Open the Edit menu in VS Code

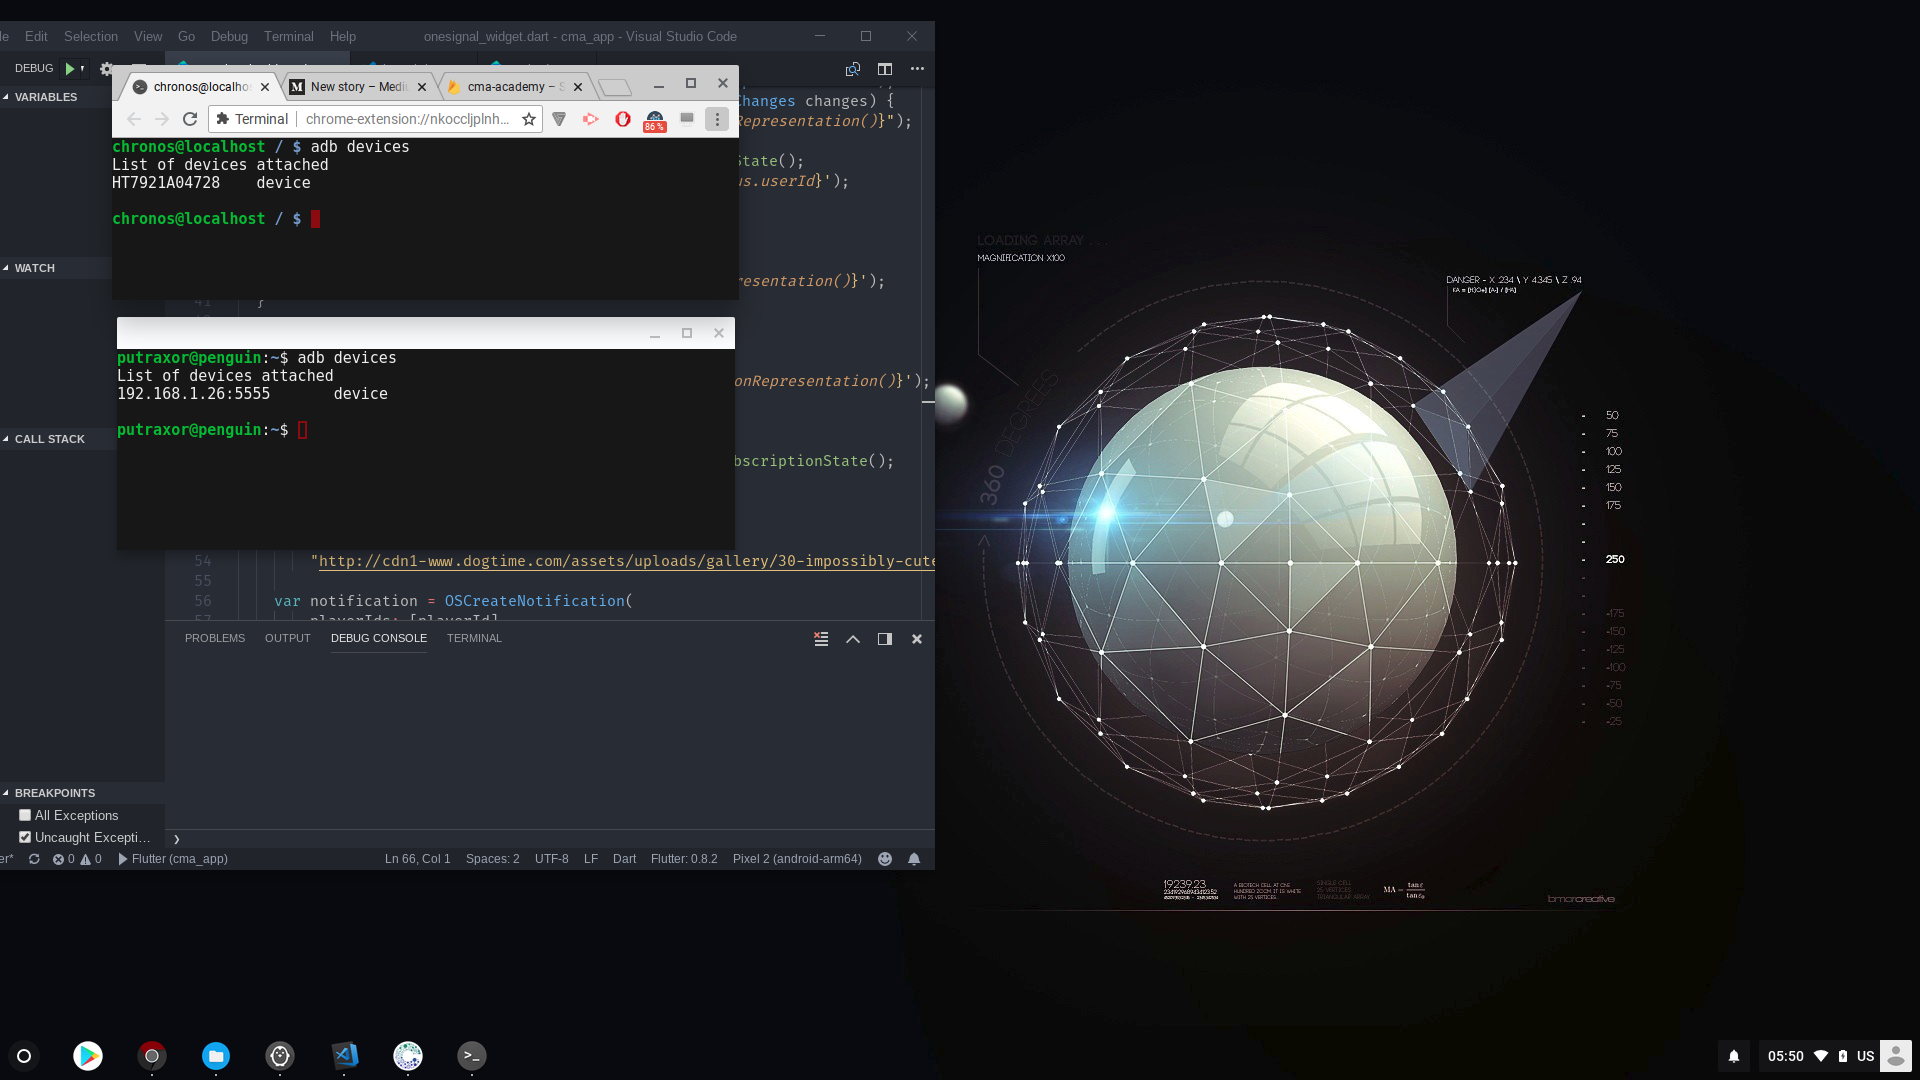point(36,36)
